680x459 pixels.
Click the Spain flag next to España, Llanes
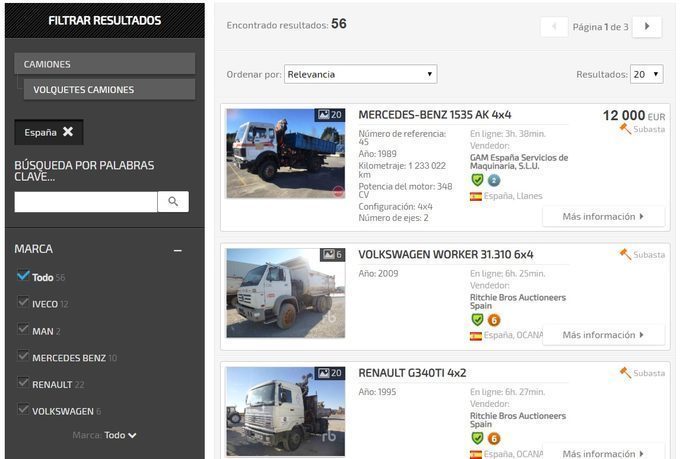(x=476, y=197)
